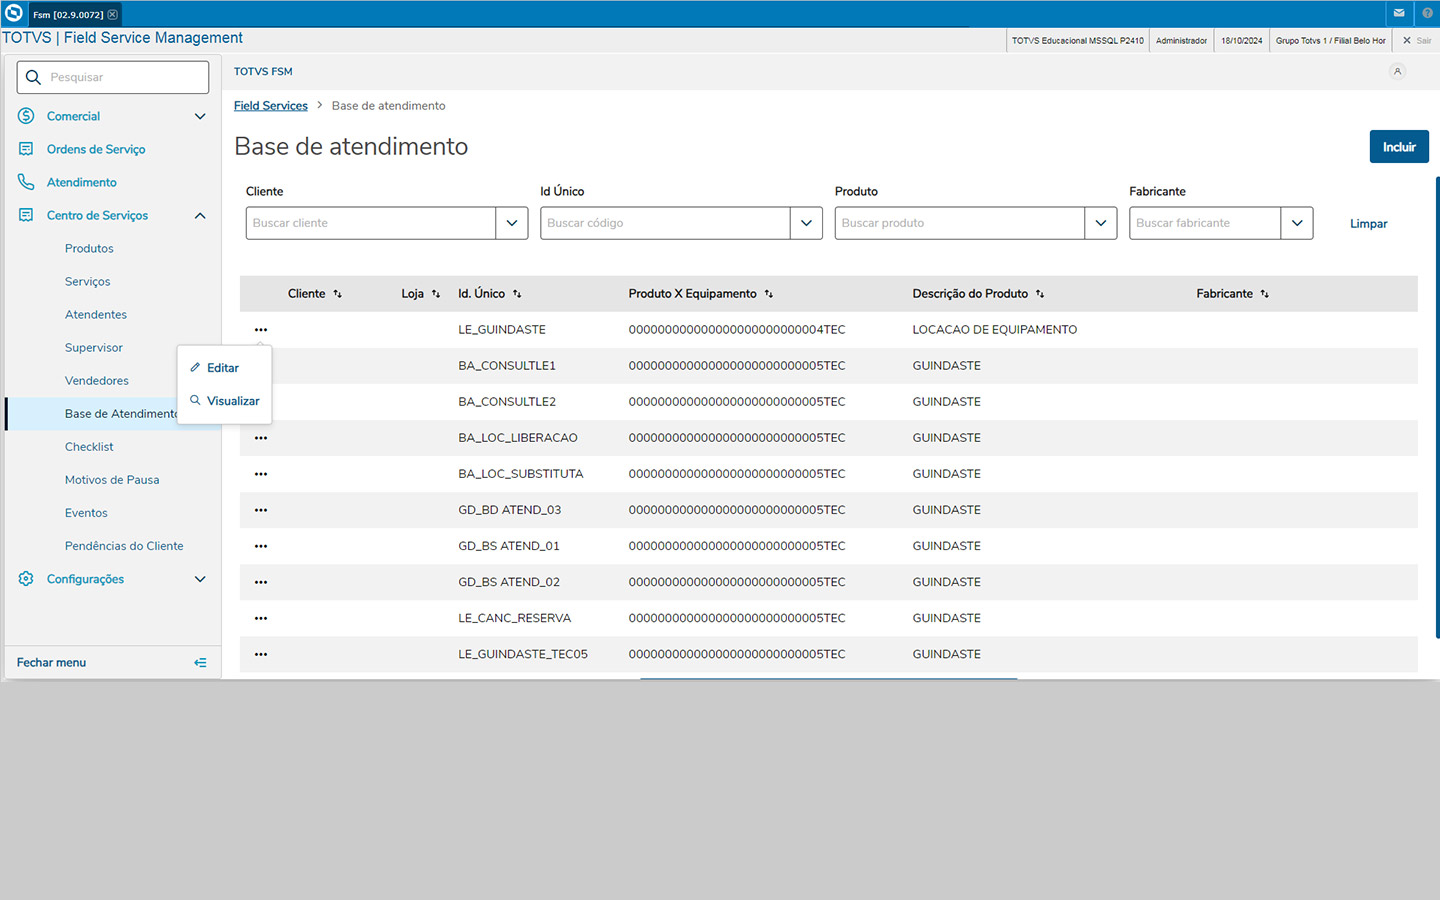
Task: Sort by Descrição do Produto column
Action: 1040,294
